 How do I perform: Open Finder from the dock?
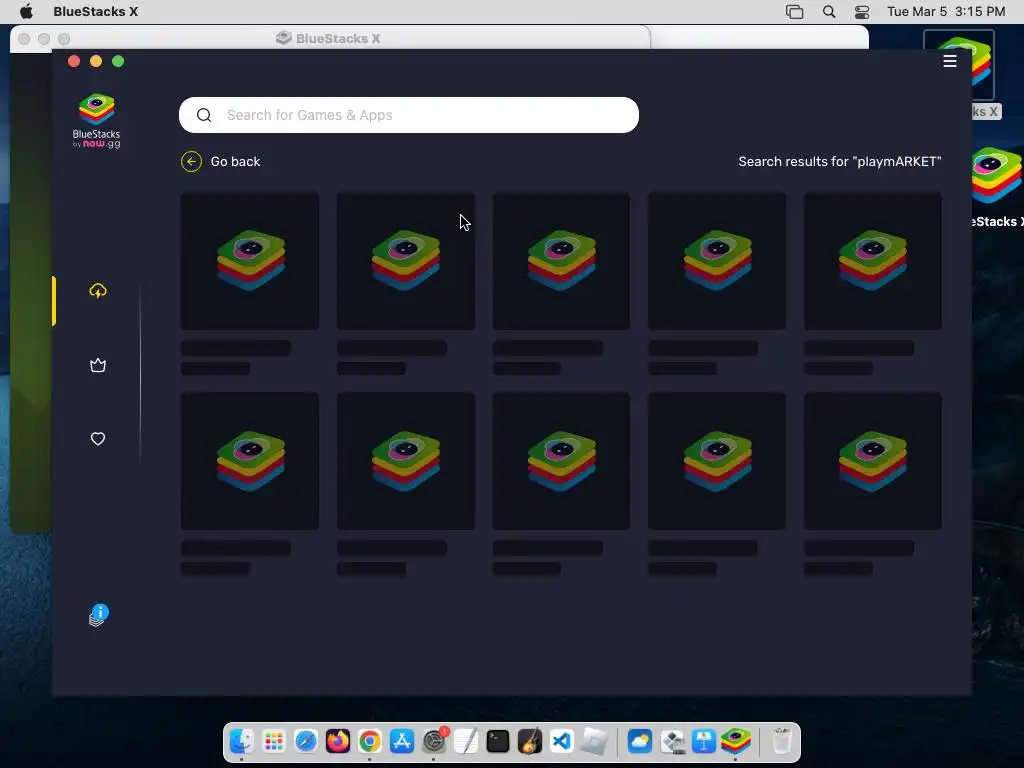coord(242,741)
